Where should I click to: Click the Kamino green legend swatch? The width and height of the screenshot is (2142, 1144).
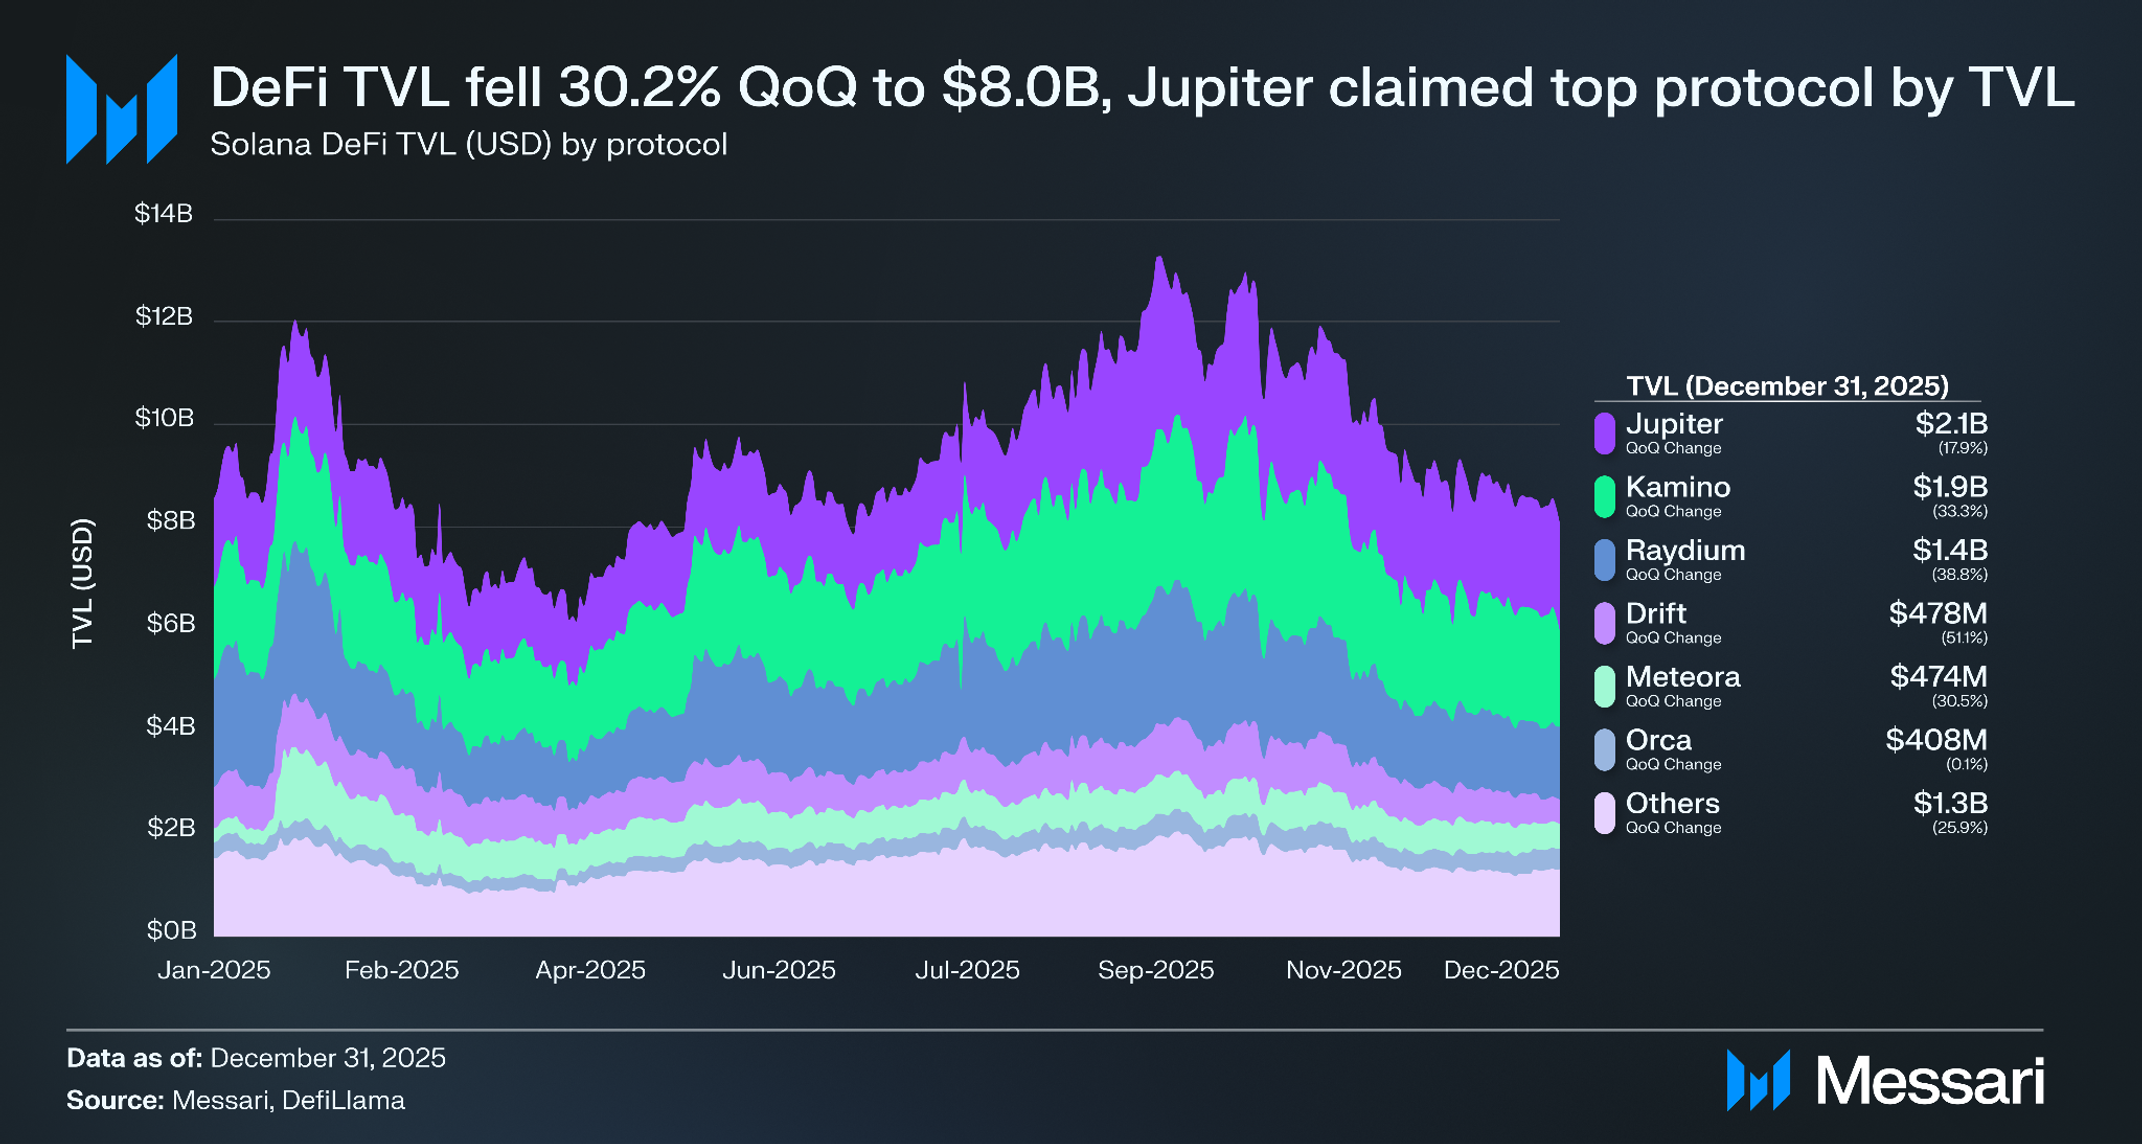click(x=1604, y=497)
